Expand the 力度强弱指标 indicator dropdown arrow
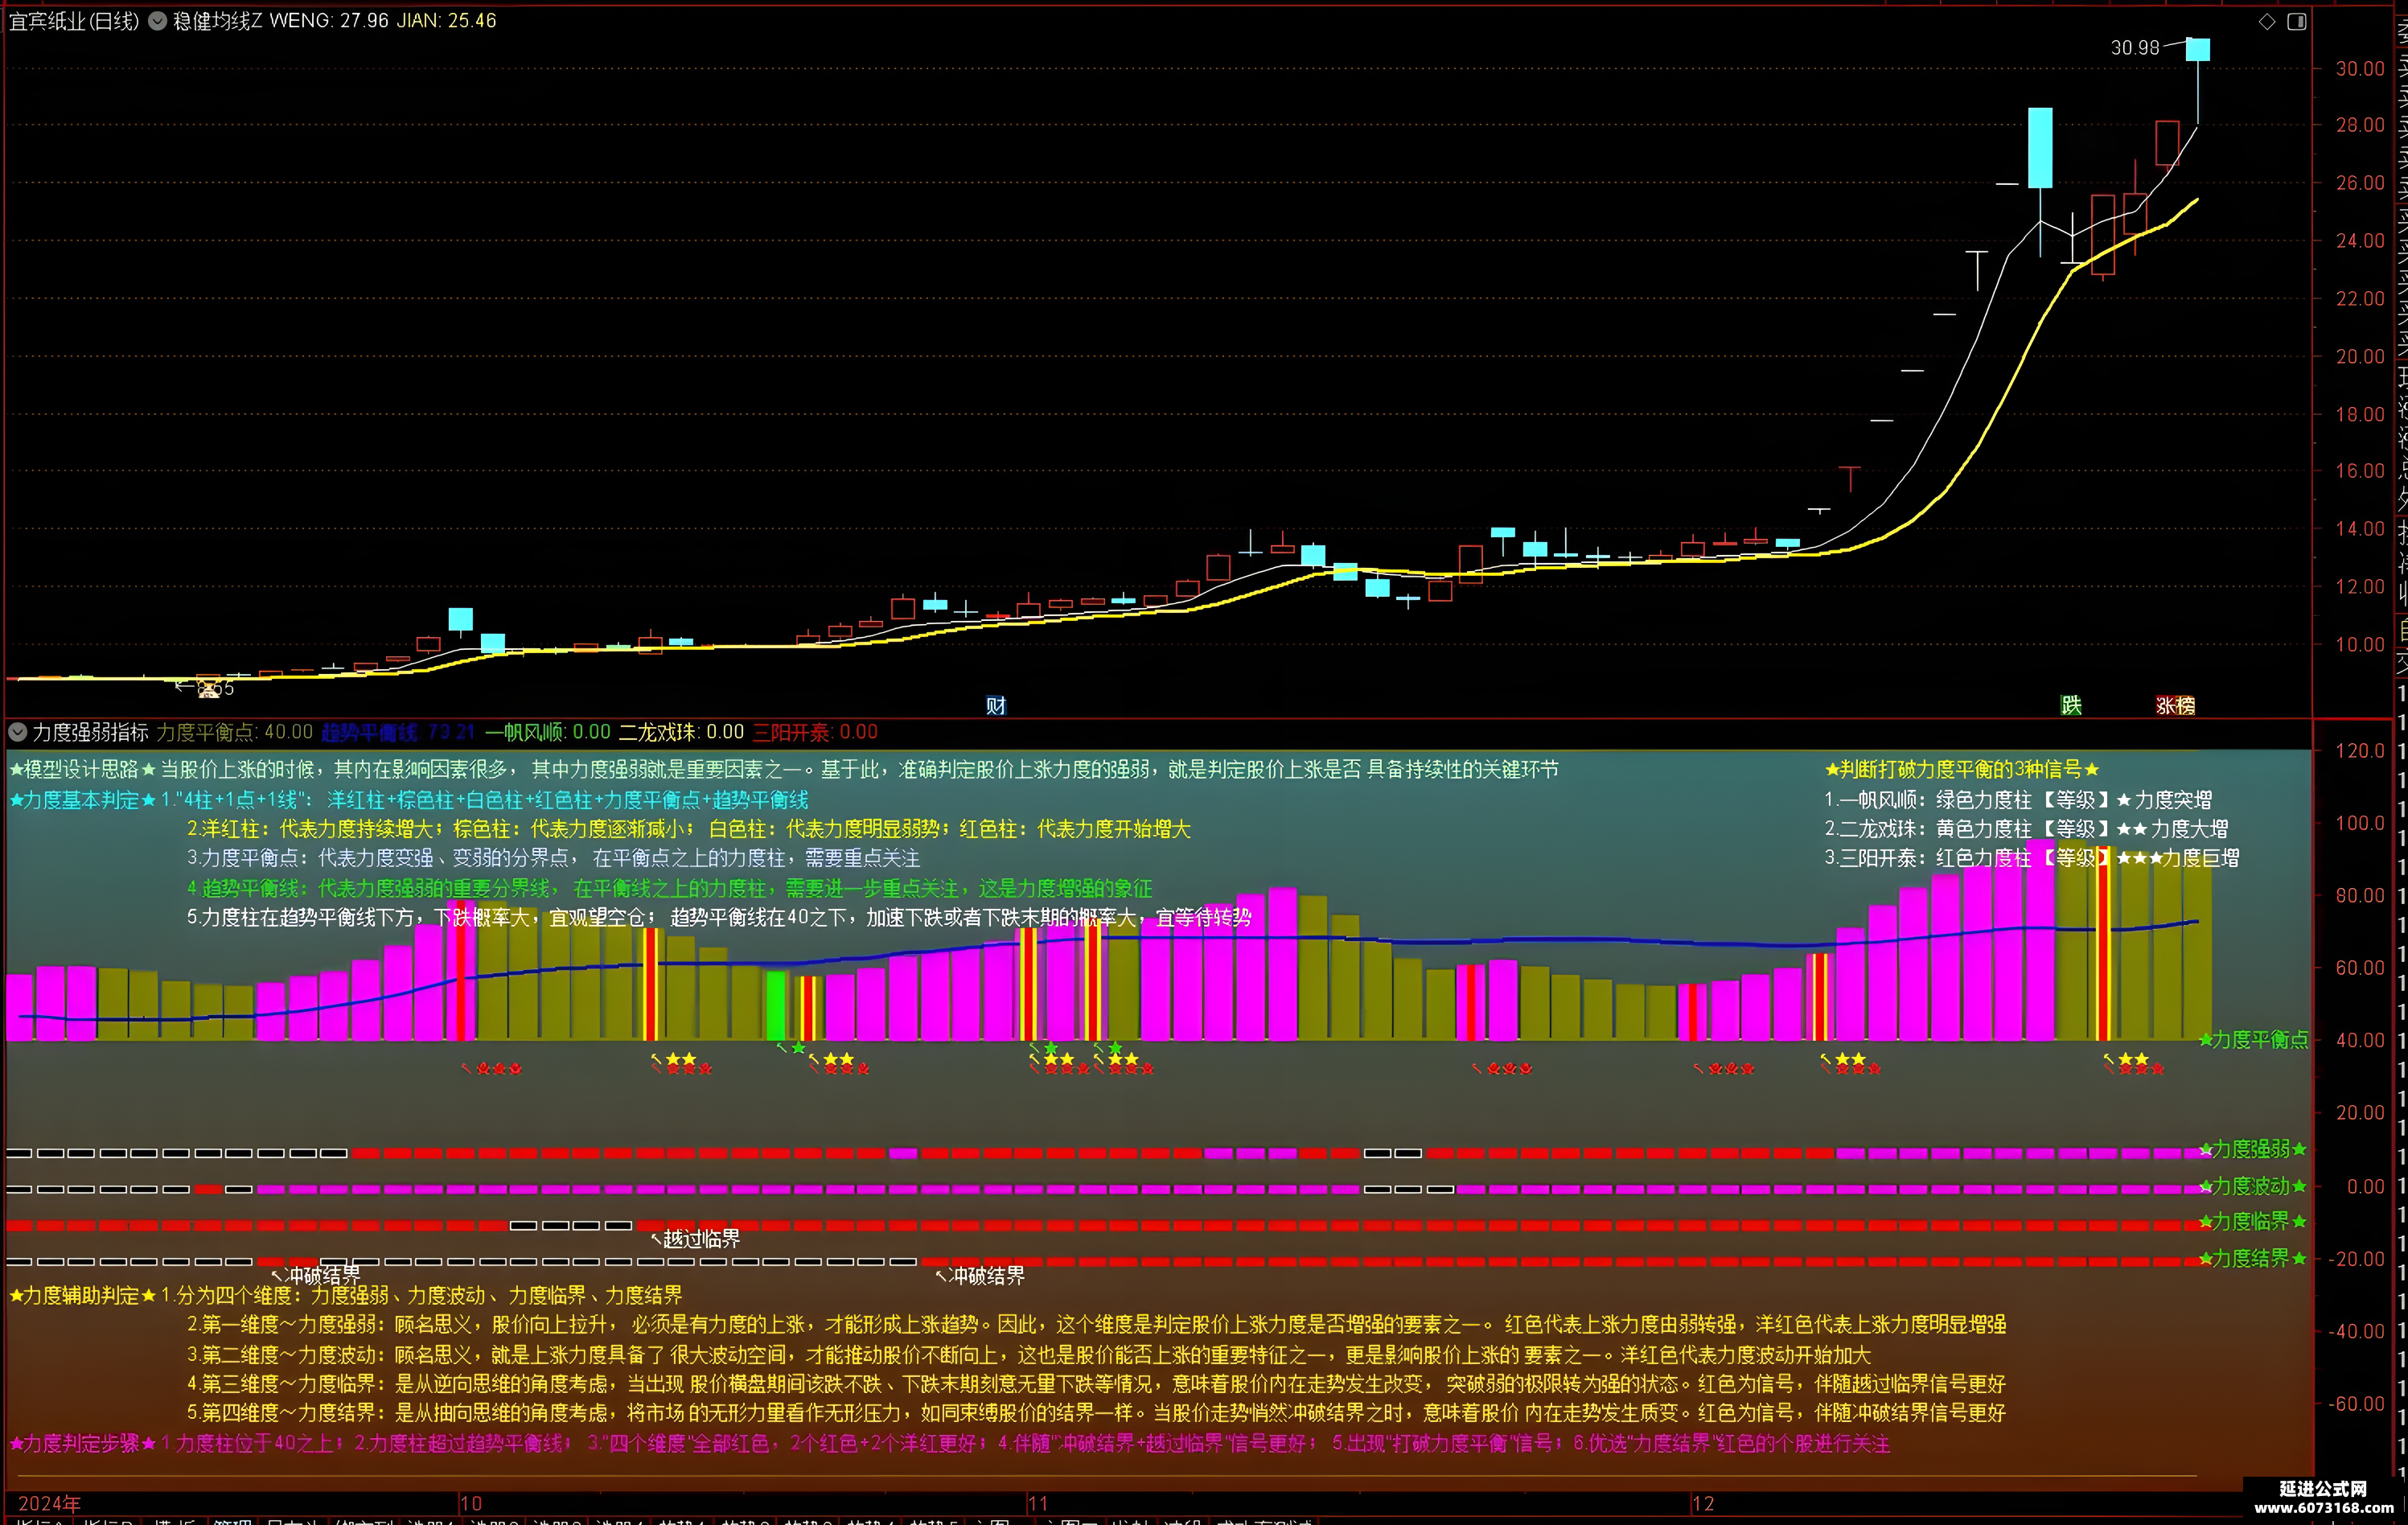Screen dimensions: 2408x1525 (x=17, y=732)
